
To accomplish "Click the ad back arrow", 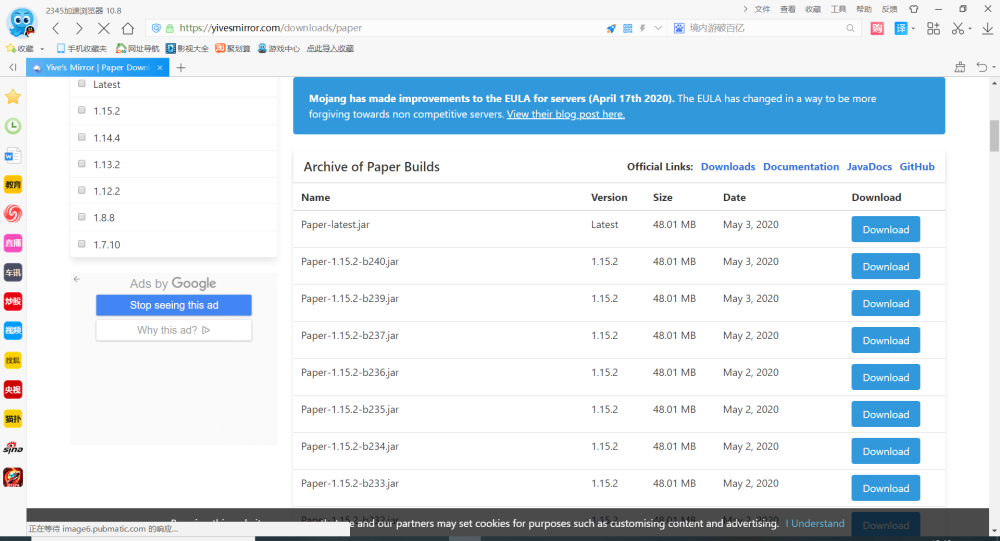I will [77, 279].
